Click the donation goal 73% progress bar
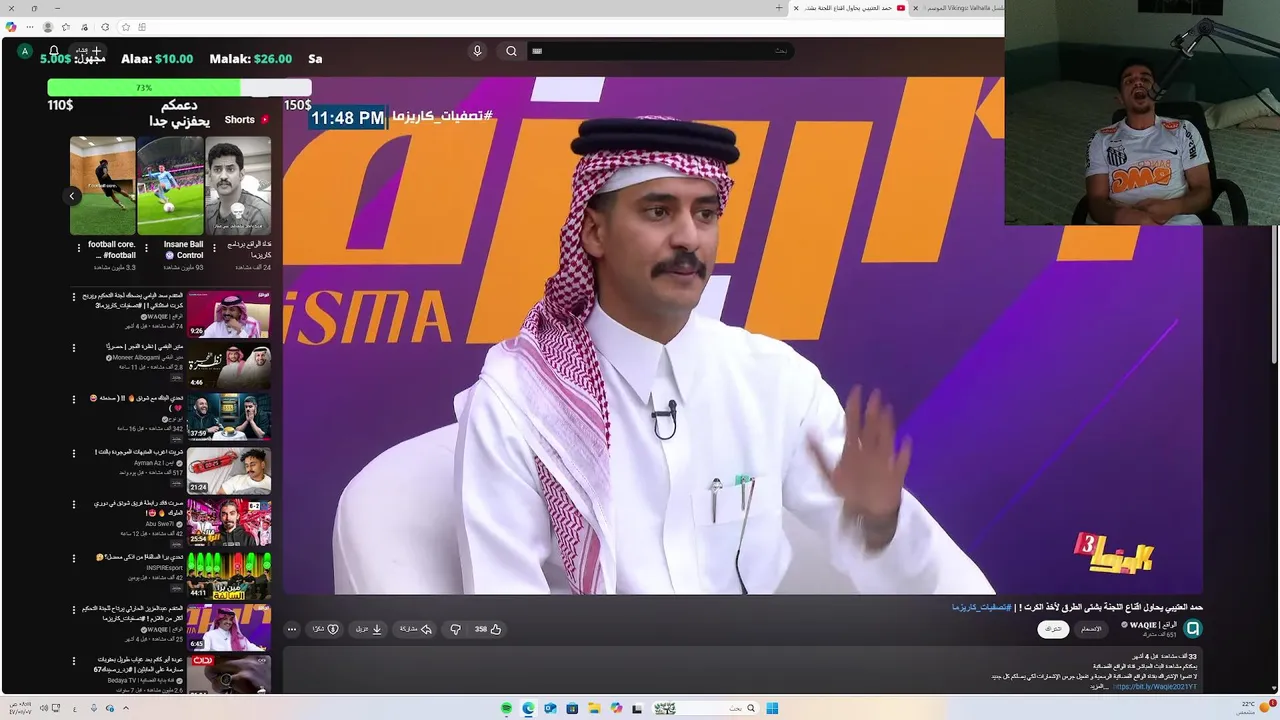This screenshot has height=720, width=1280. pos(179,88)
